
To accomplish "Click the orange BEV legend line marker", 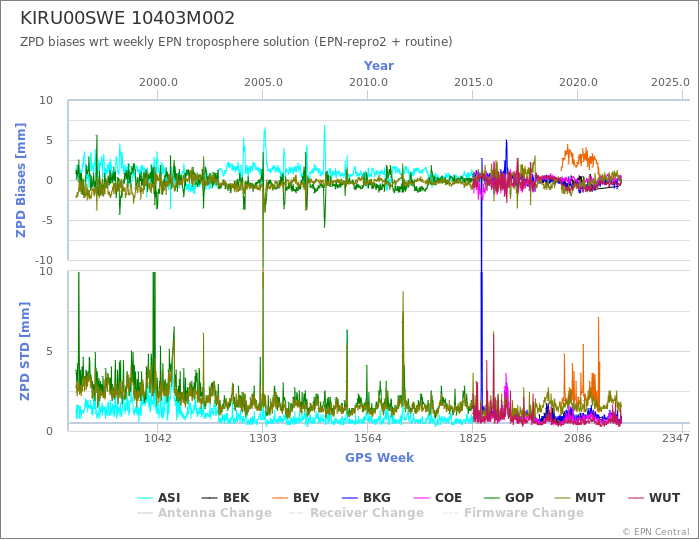I will point(280,498).
